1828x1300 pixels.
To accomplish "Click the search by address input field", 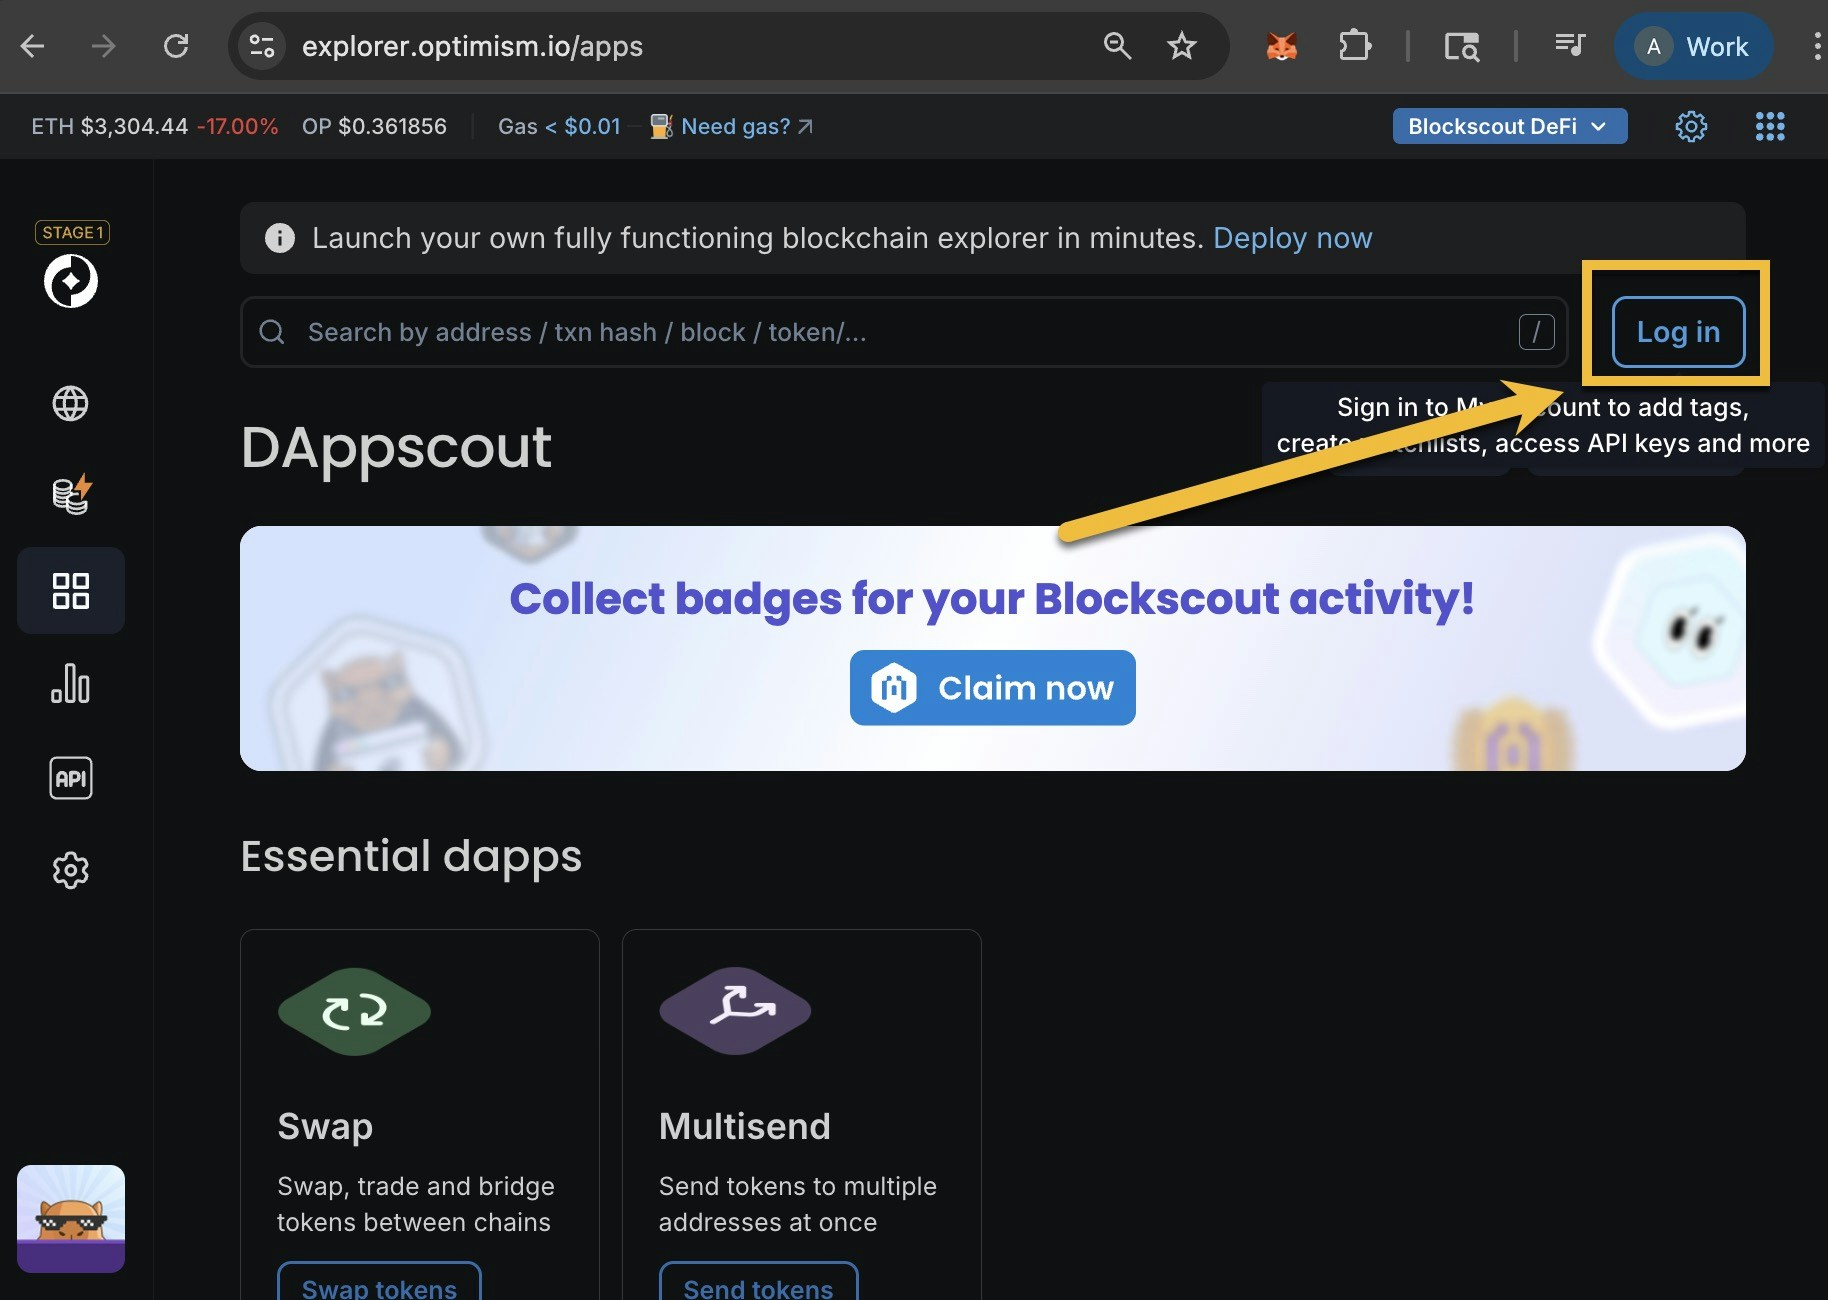I will [800, 332].
